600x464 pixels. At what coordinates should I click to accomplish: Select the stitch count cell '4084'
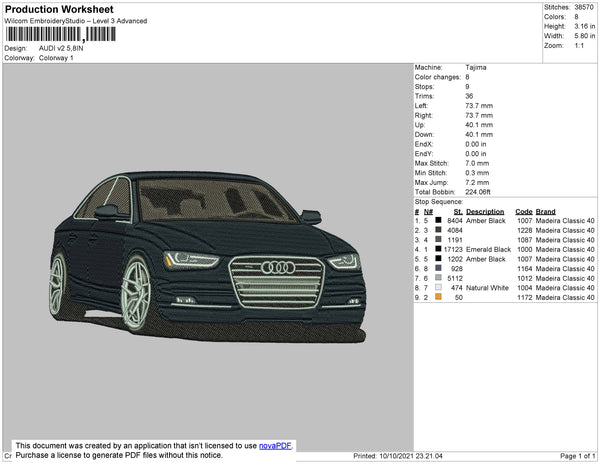coord(455,230)
